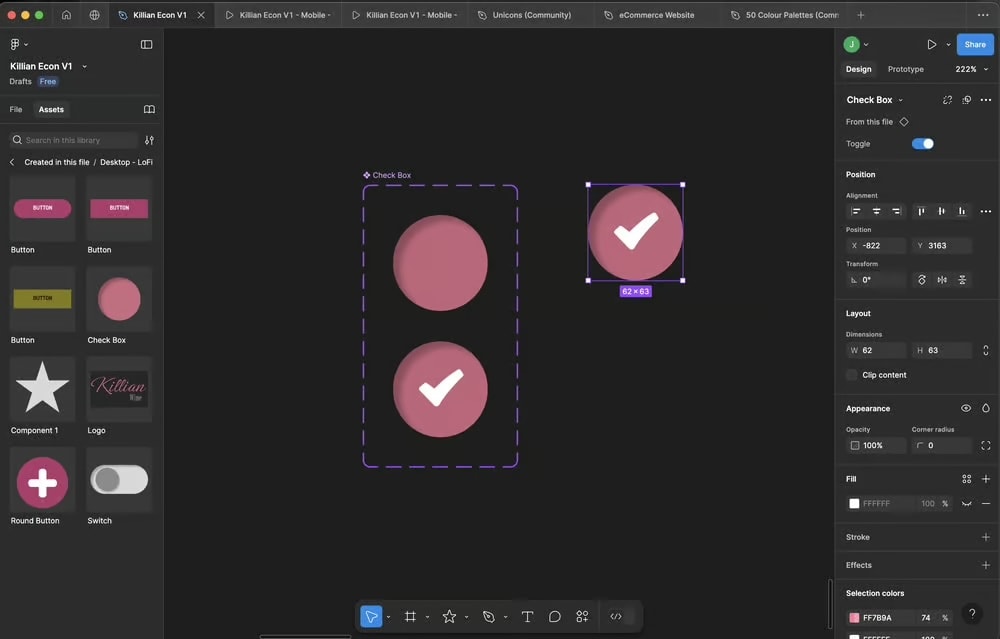Align horizontal centers
Image resolution: width=1000 pixels, height=639 pixels.
point(876,211)
